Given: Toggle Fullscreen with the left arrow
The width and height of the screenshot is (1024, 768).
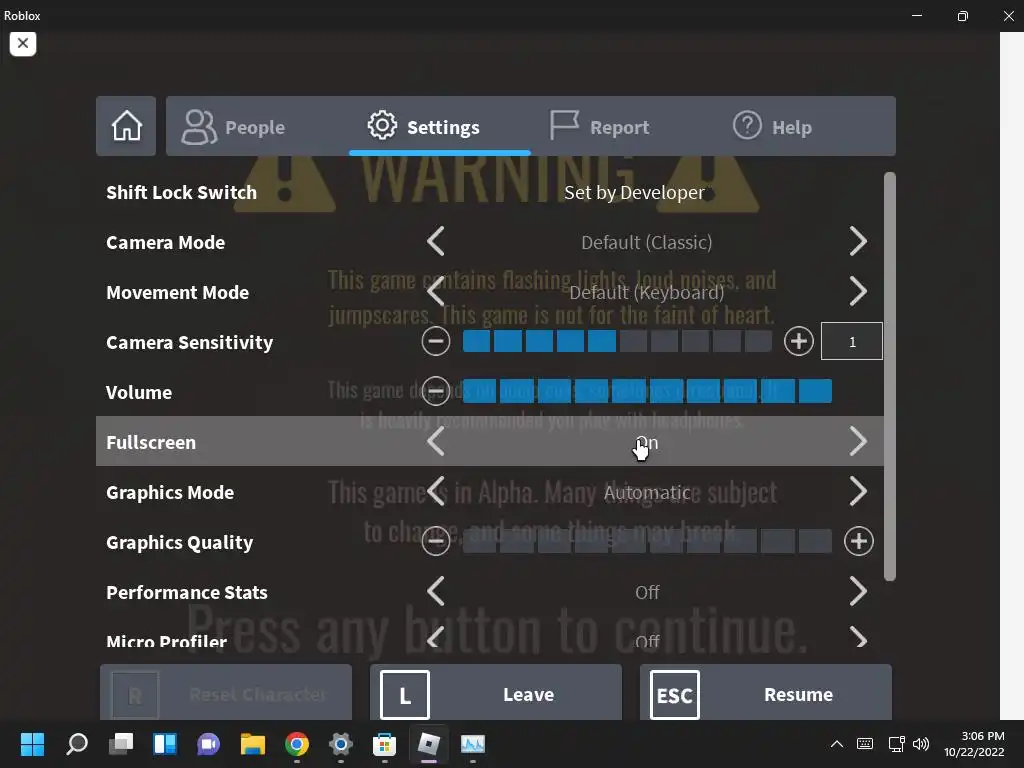Looking at the screenshot, I should point(436,441).
